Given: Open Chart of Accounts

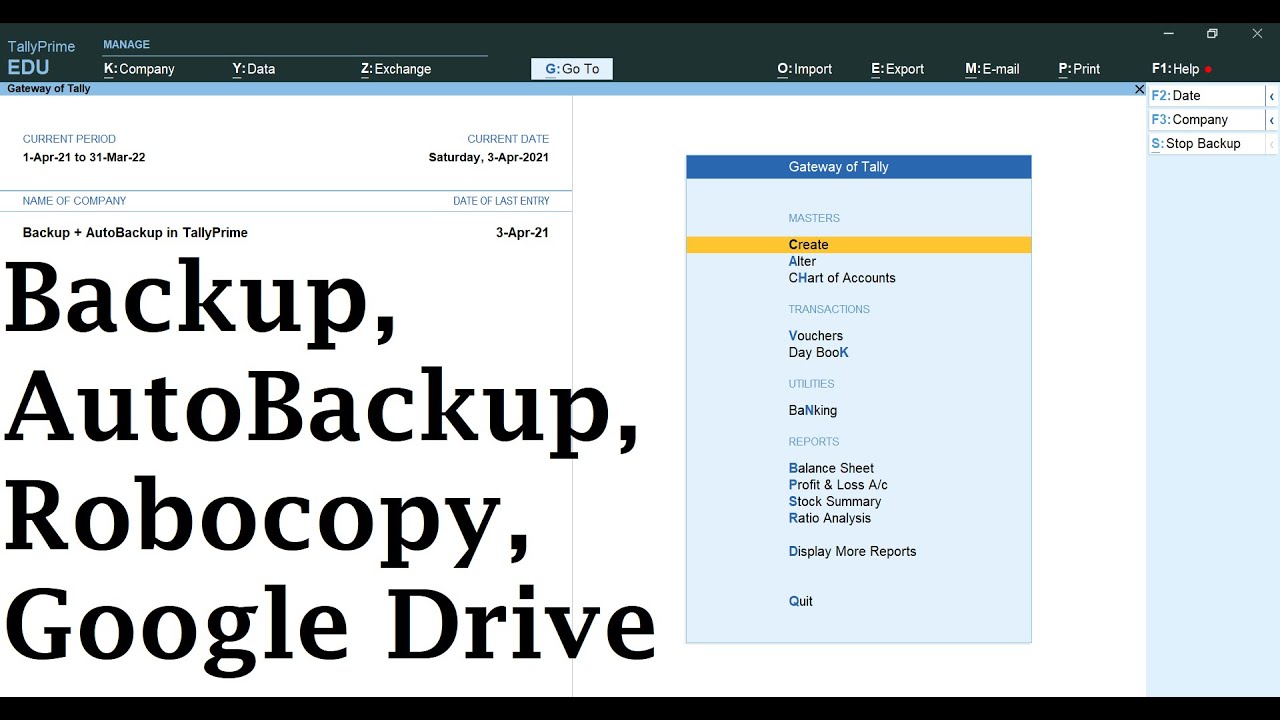Looking at the screenshot, I should click(x=842, y=278).
